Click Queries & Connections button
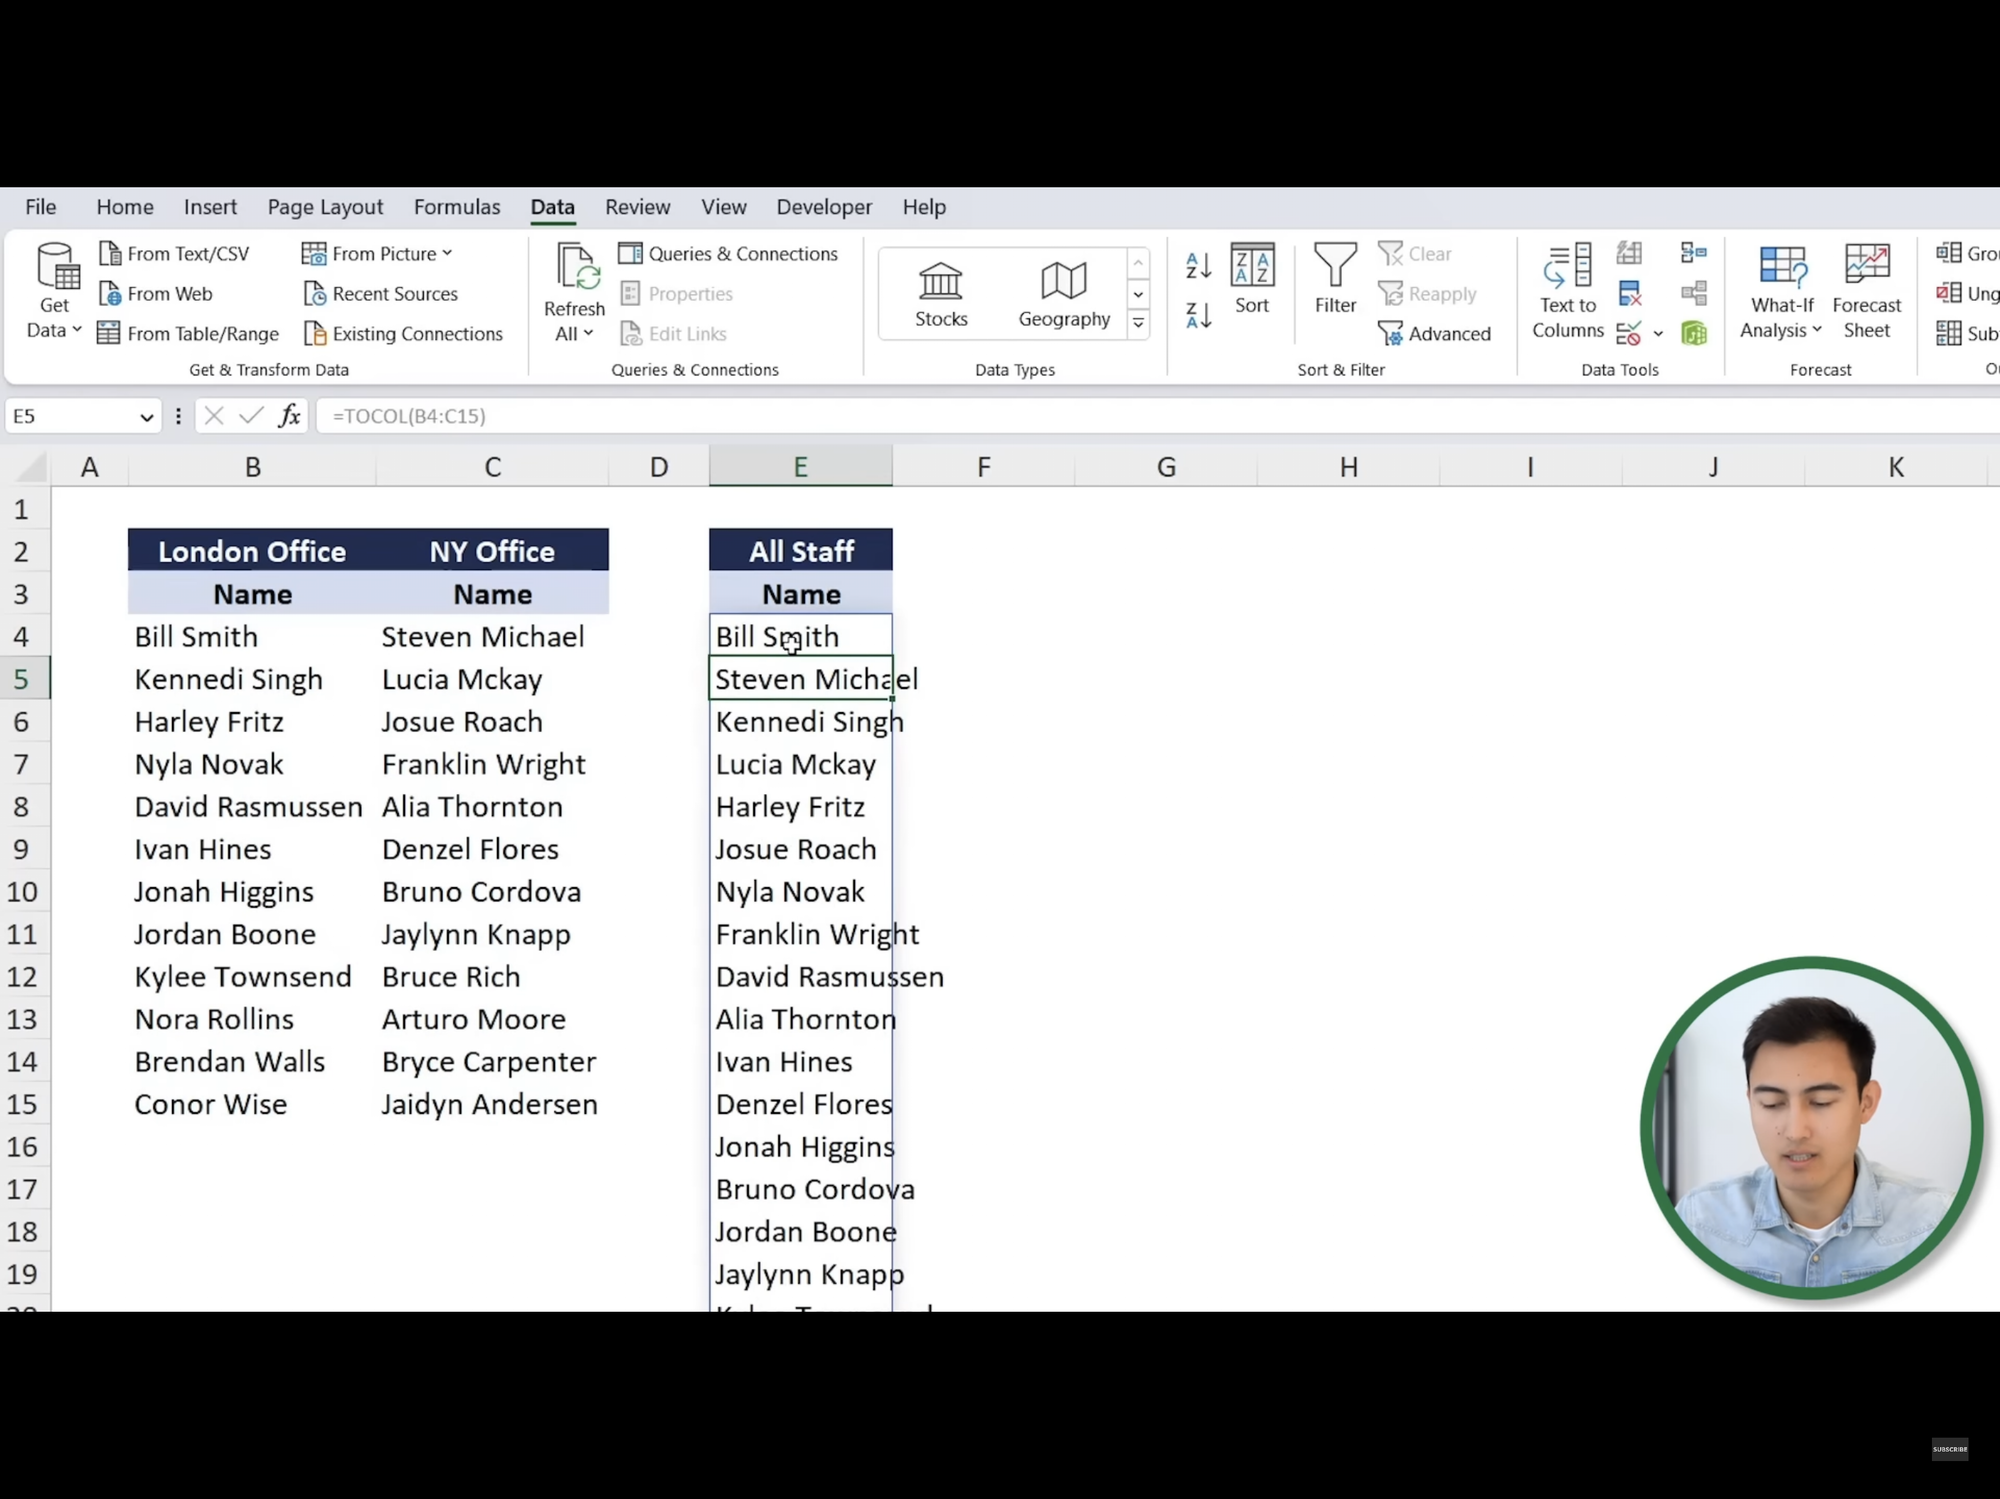2000x1499 pixels. tap(728, 254)
